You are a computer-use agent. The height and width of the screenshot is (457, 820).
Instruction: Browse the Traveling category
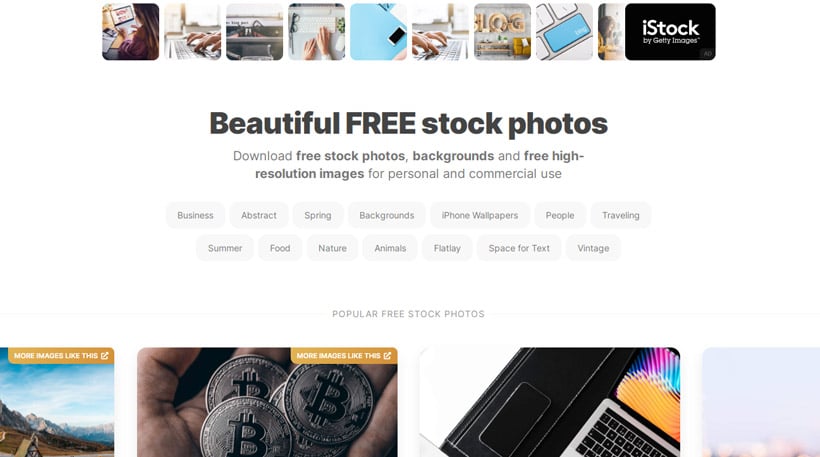point(620,215)
